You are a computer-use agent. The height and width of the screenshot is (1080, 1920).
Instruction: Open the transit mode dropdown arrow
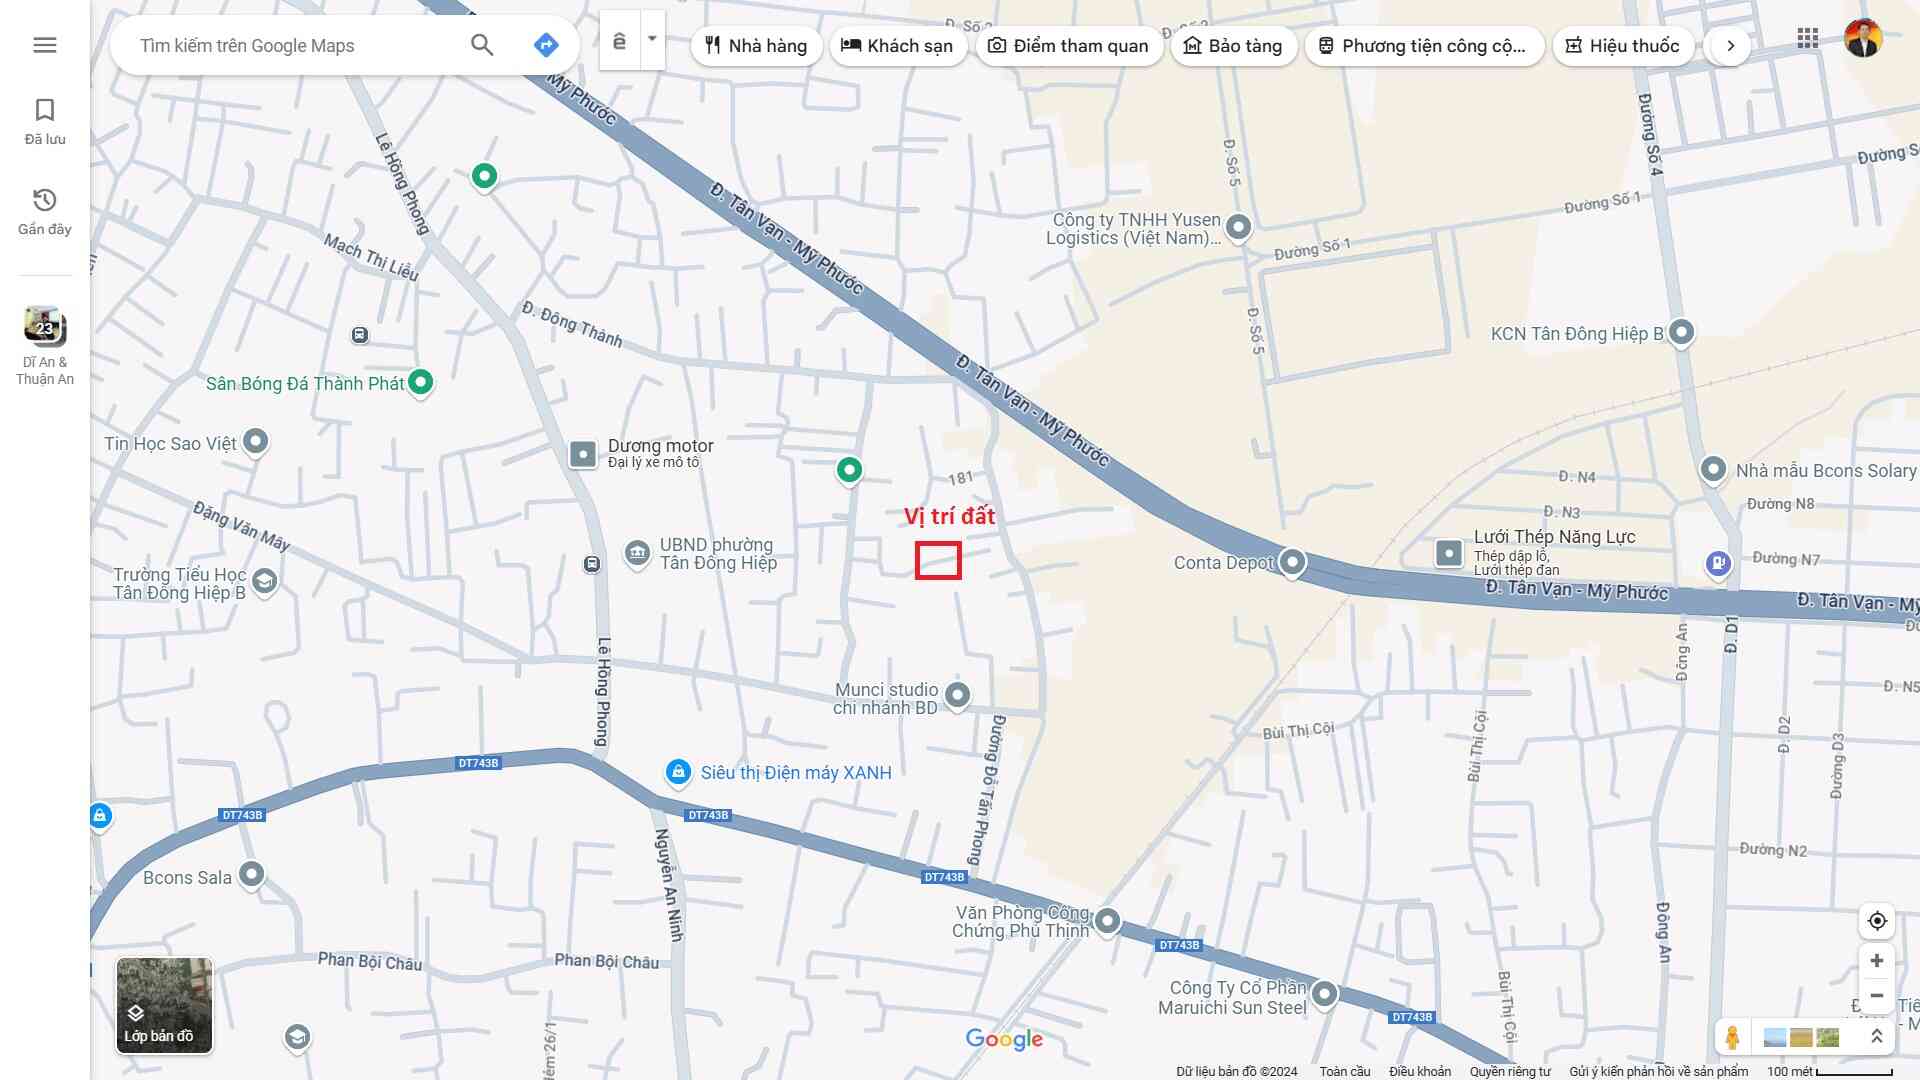click(x=652, y=40)
